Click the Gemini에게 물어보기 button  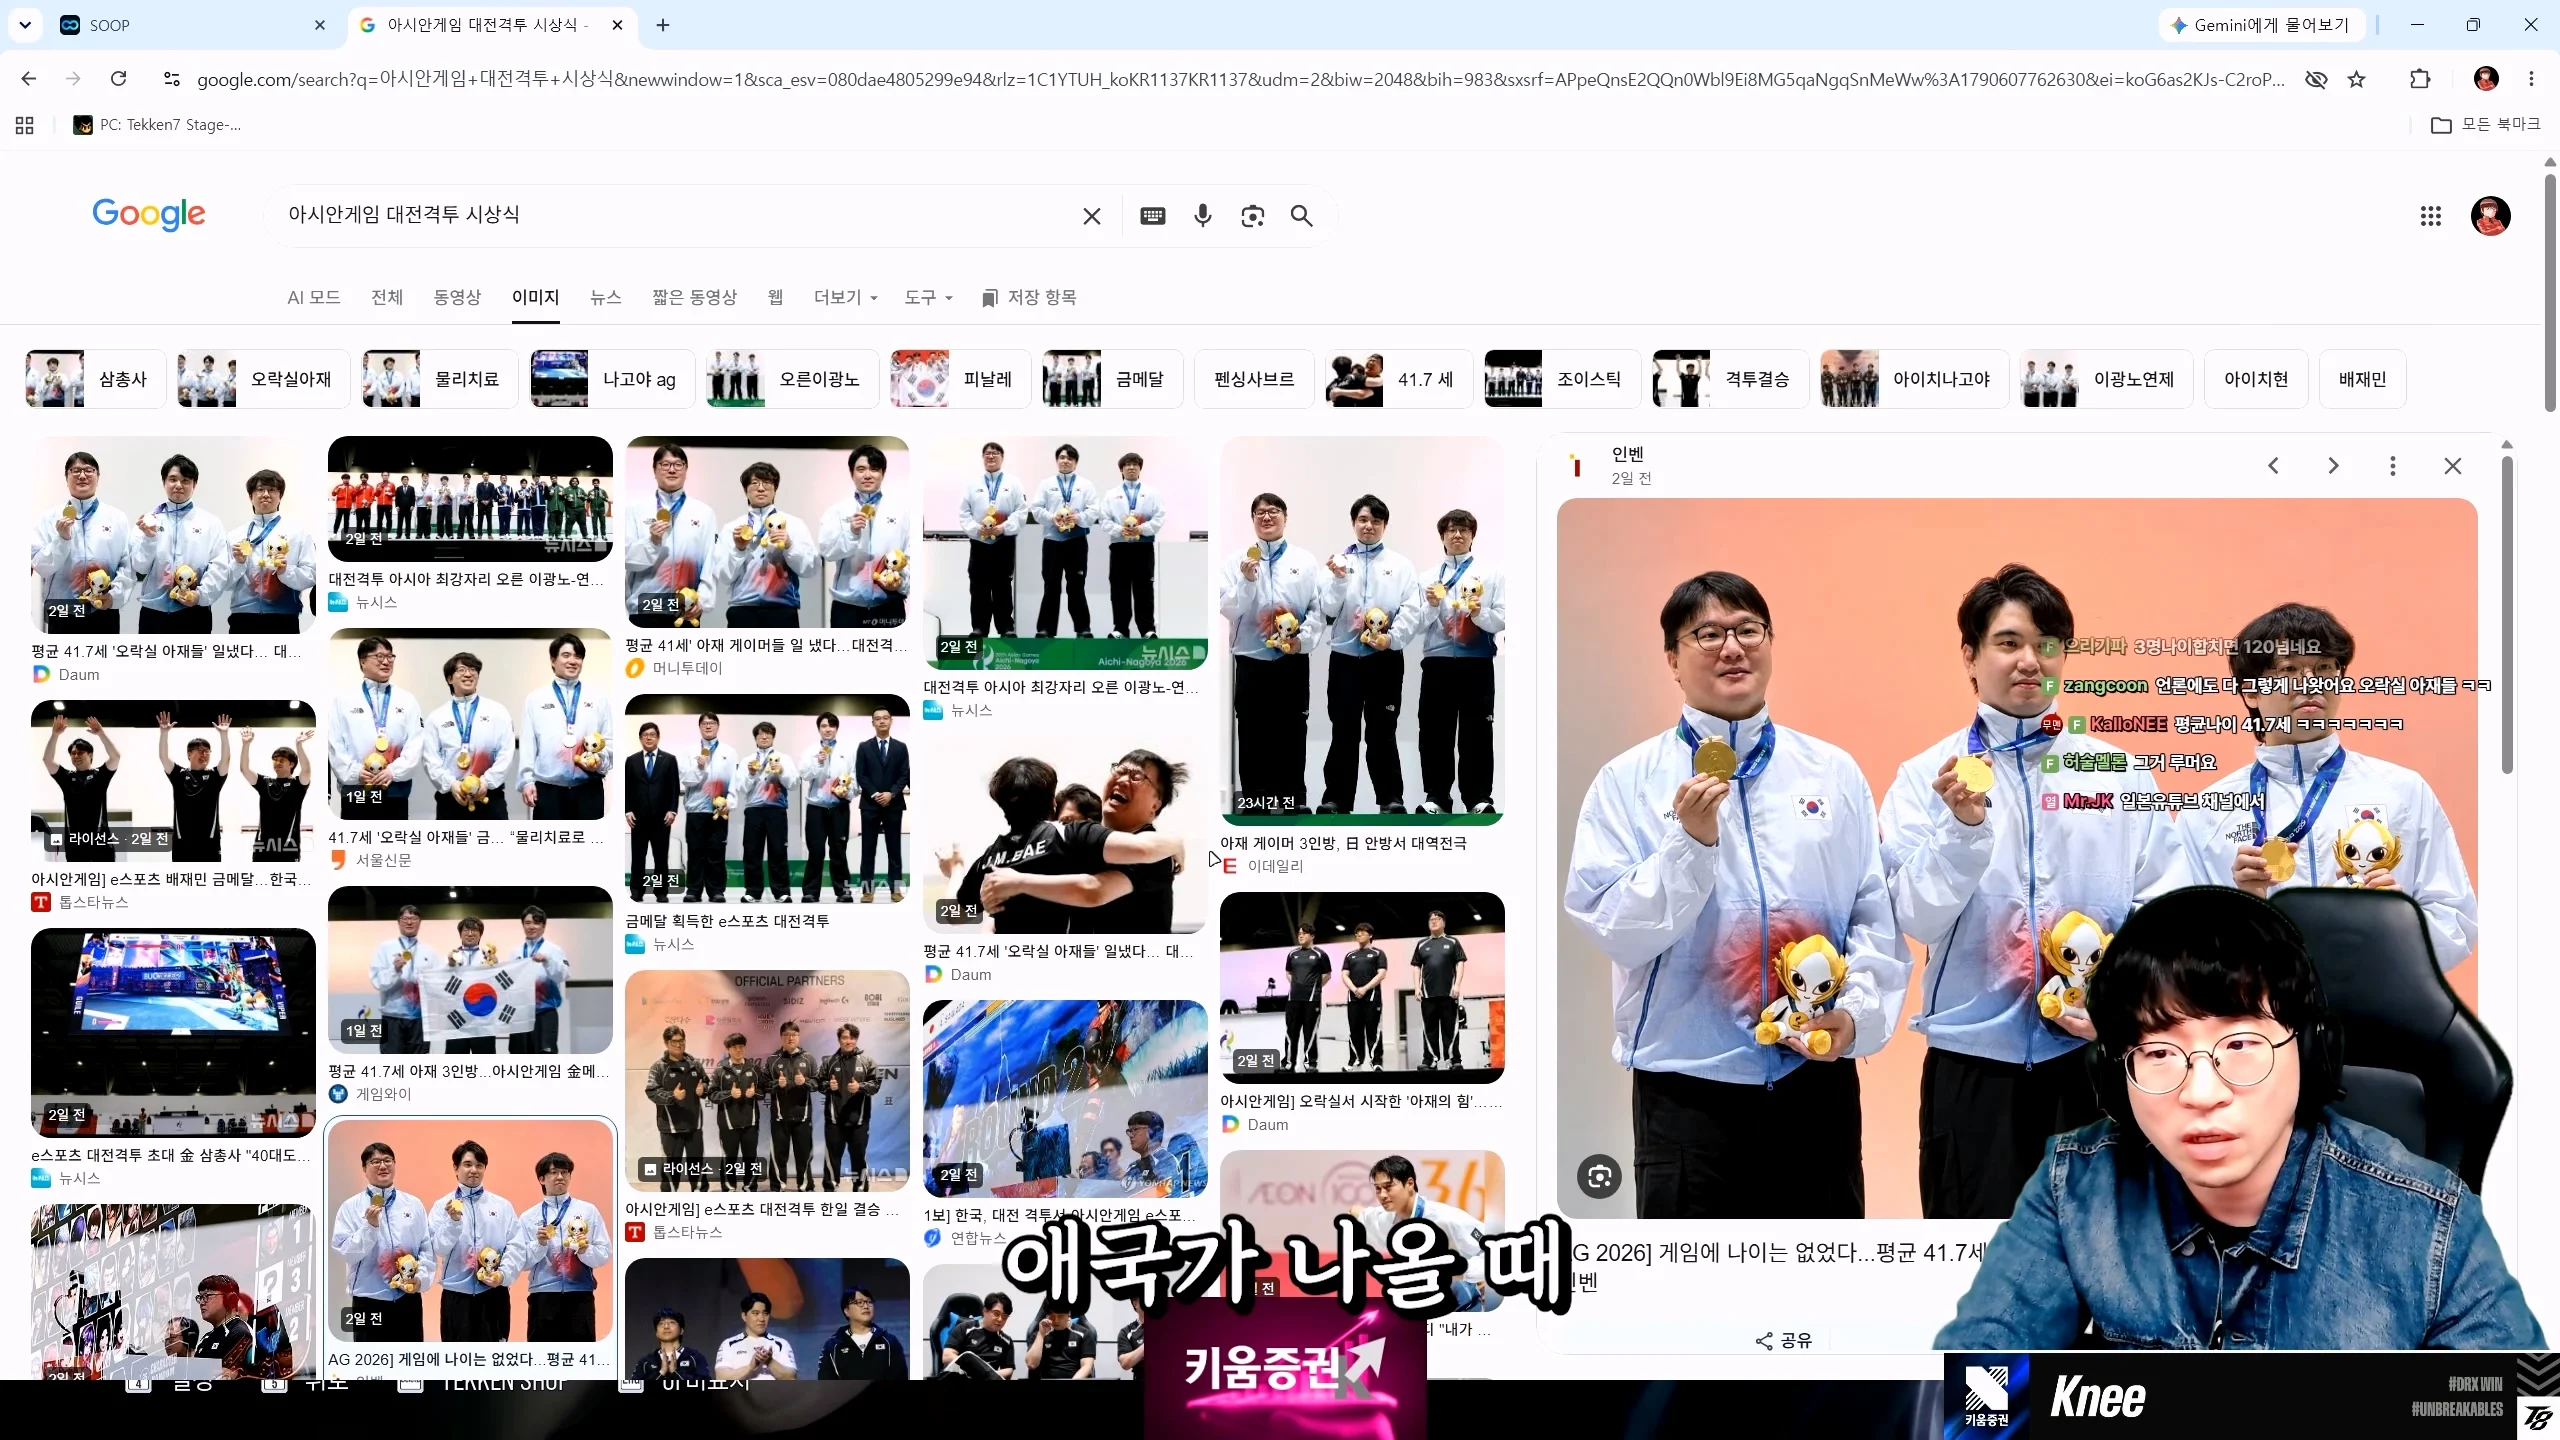(x=2262, y=25)
